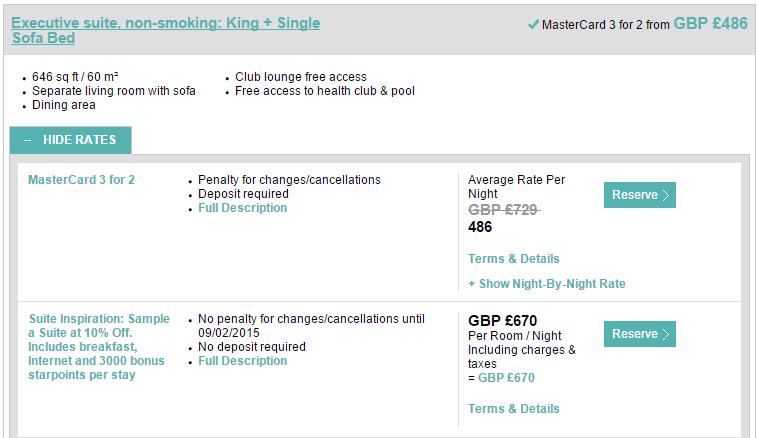Screen dimensions: 758x438
Task: Expand Show Night-By-Night Rate
Action: (x=547, y=284)
